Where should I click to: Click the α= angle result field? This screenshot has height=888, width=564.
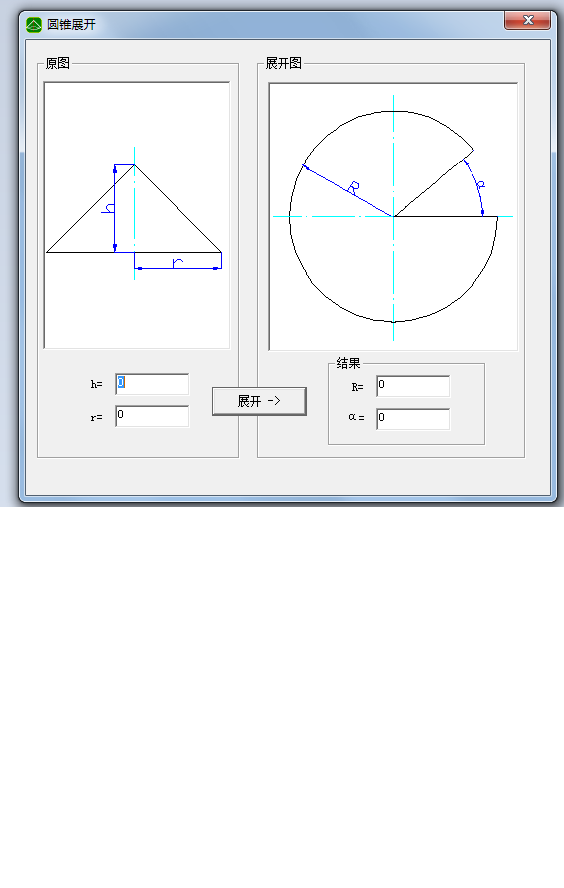[x=413, y=419]
